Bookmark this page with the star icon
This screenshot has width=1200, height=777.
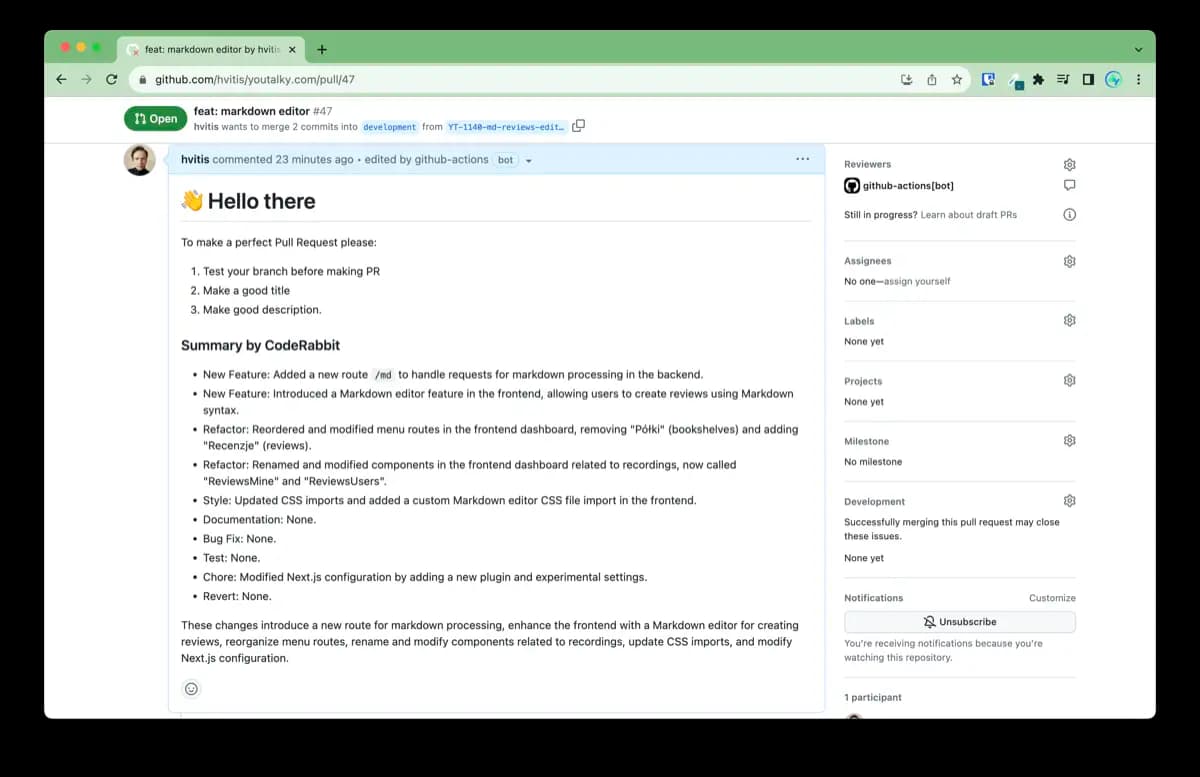tap(956, 79)
